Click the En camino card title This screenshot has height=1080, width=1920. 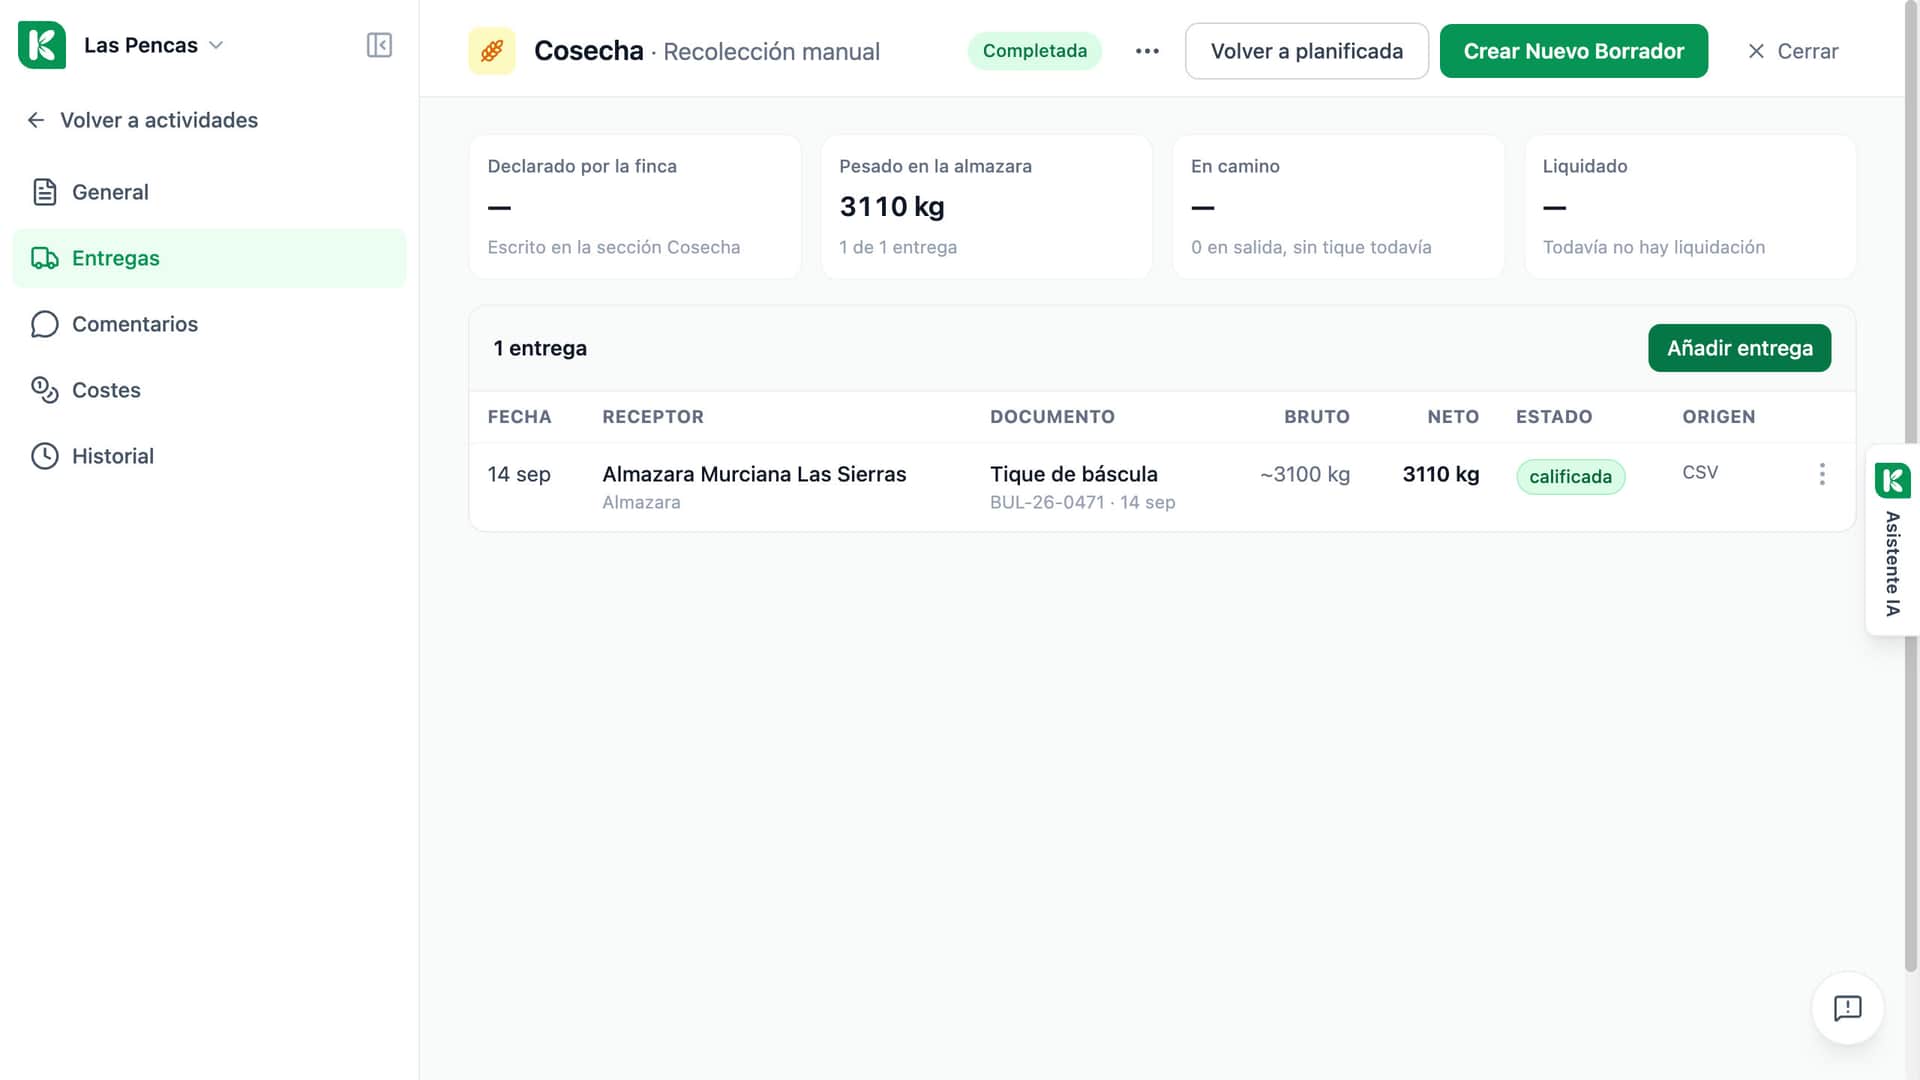pos(1235,166)
